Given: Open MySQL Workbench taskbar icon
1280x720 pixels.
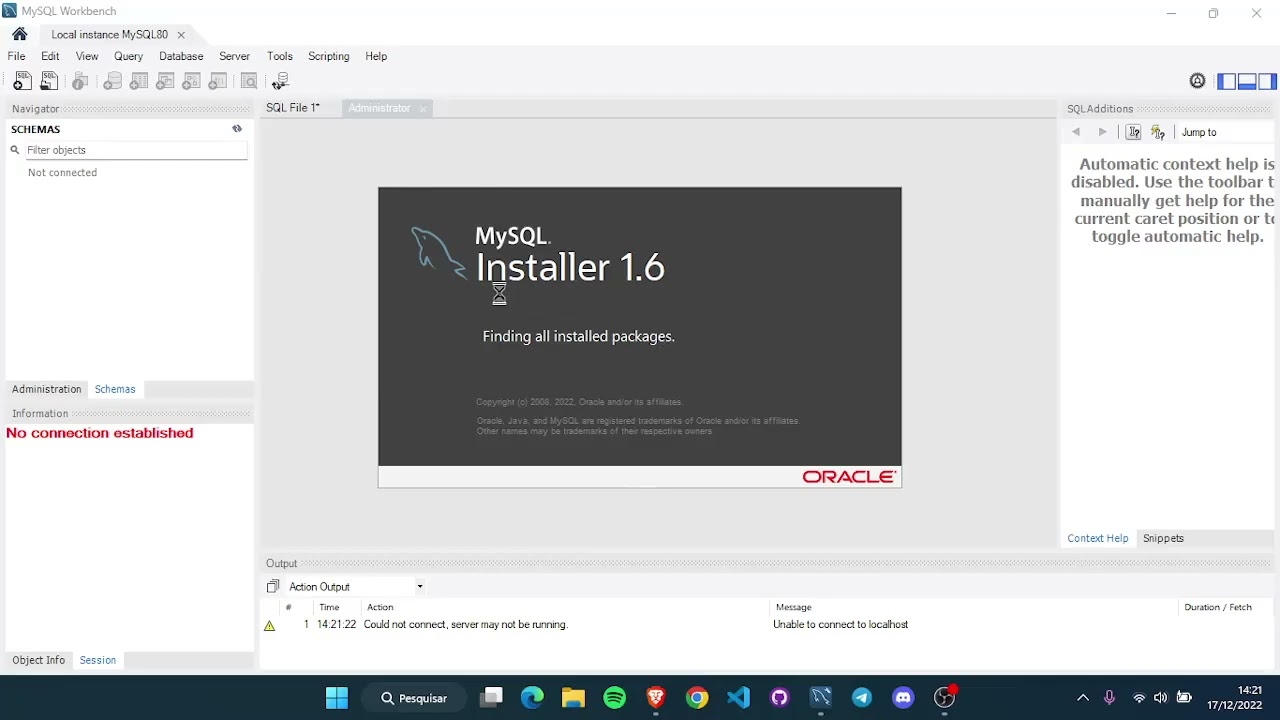Looking at the screenshot, I should point(820,698).
